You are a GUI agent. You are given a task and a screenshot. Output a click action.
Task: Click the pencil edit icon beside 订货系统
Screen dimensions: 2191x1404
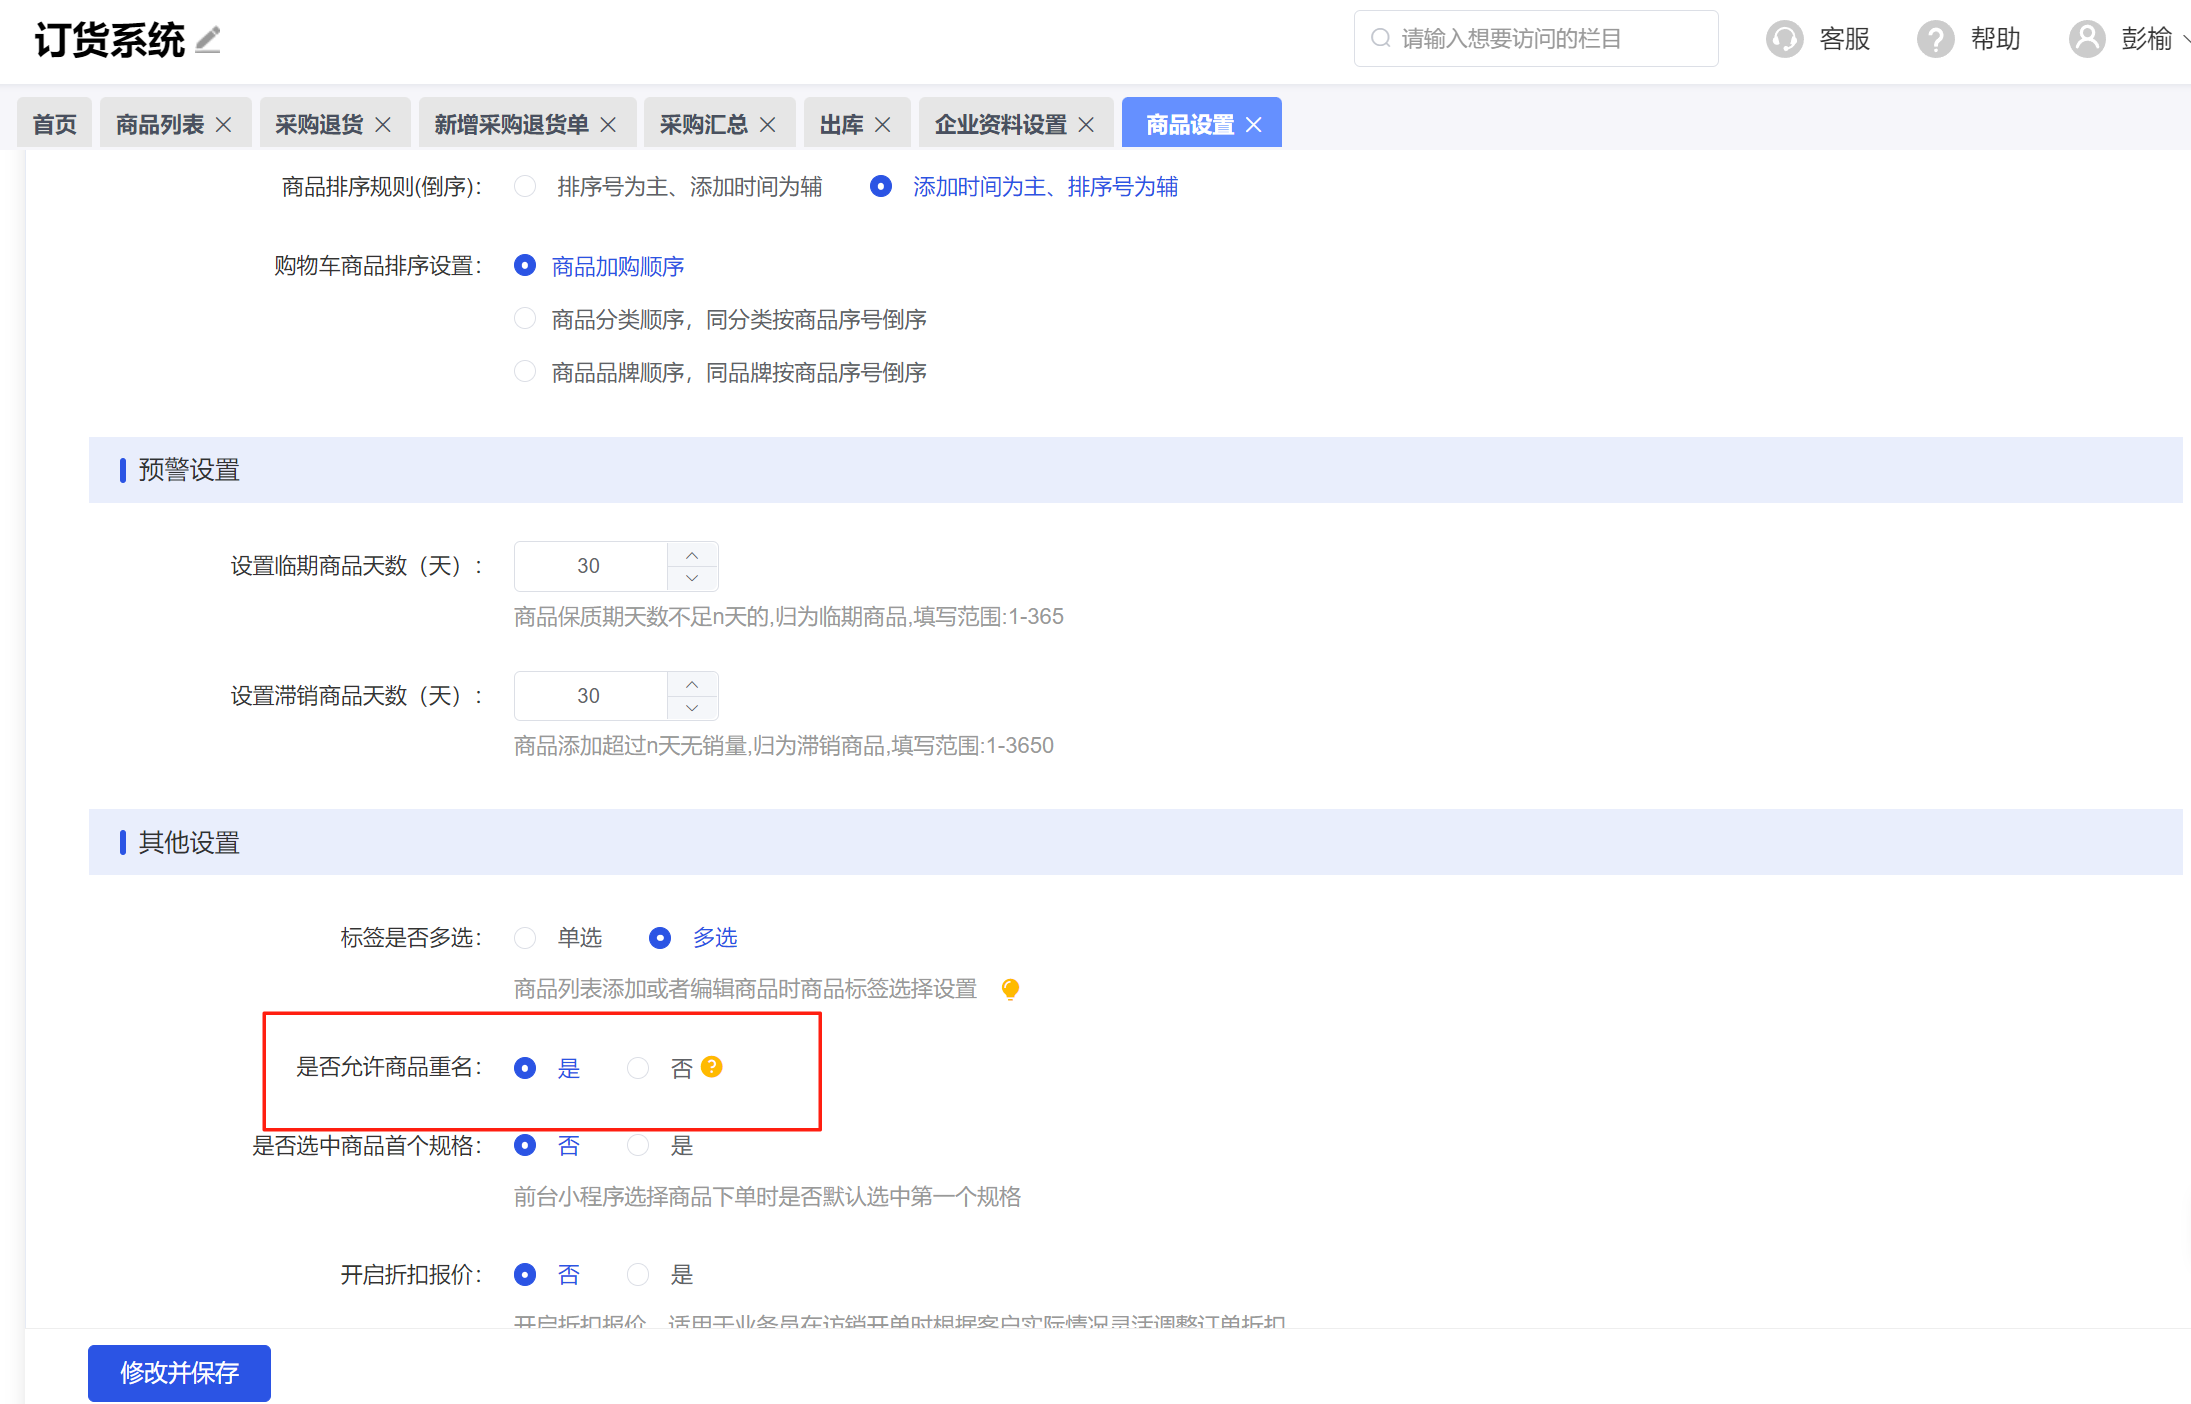[207, 40]
